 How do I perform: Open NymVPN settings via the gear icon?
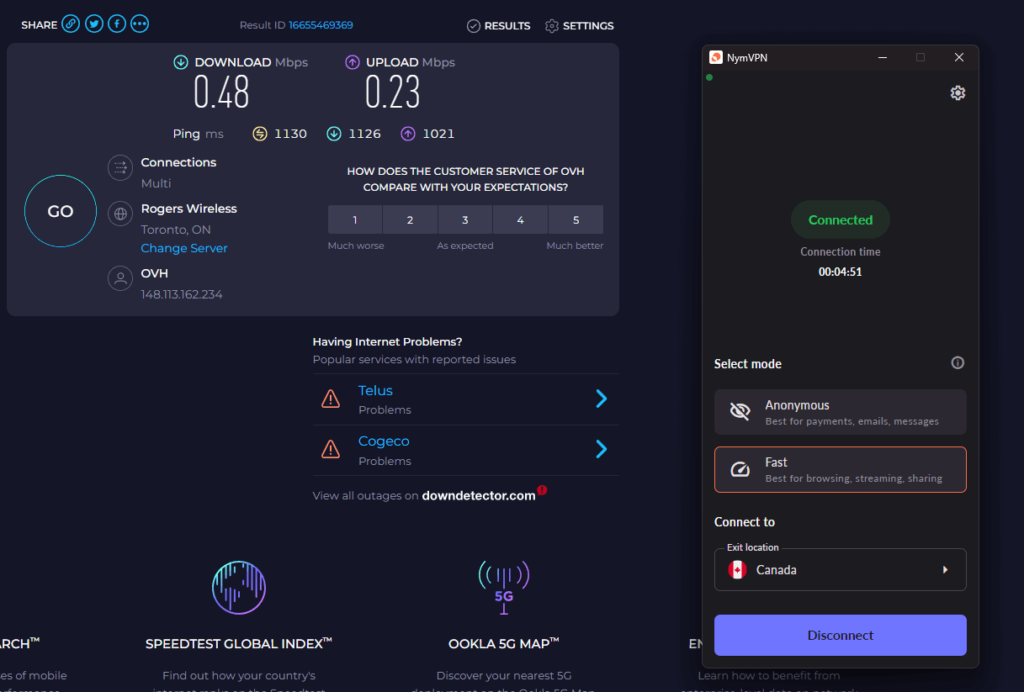point(957,92)
